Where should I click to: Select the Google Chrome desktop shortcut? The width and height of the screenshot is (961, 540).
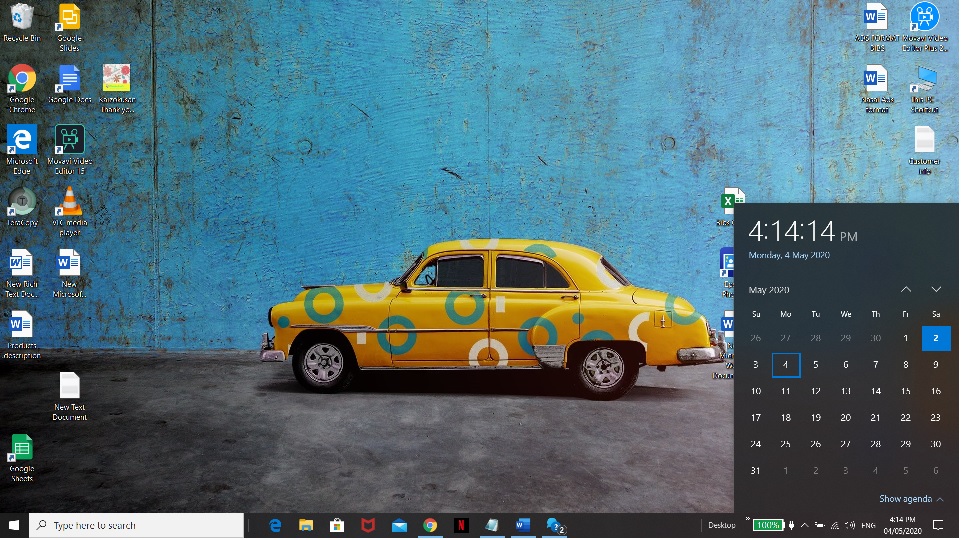click(x=21, y=89)
